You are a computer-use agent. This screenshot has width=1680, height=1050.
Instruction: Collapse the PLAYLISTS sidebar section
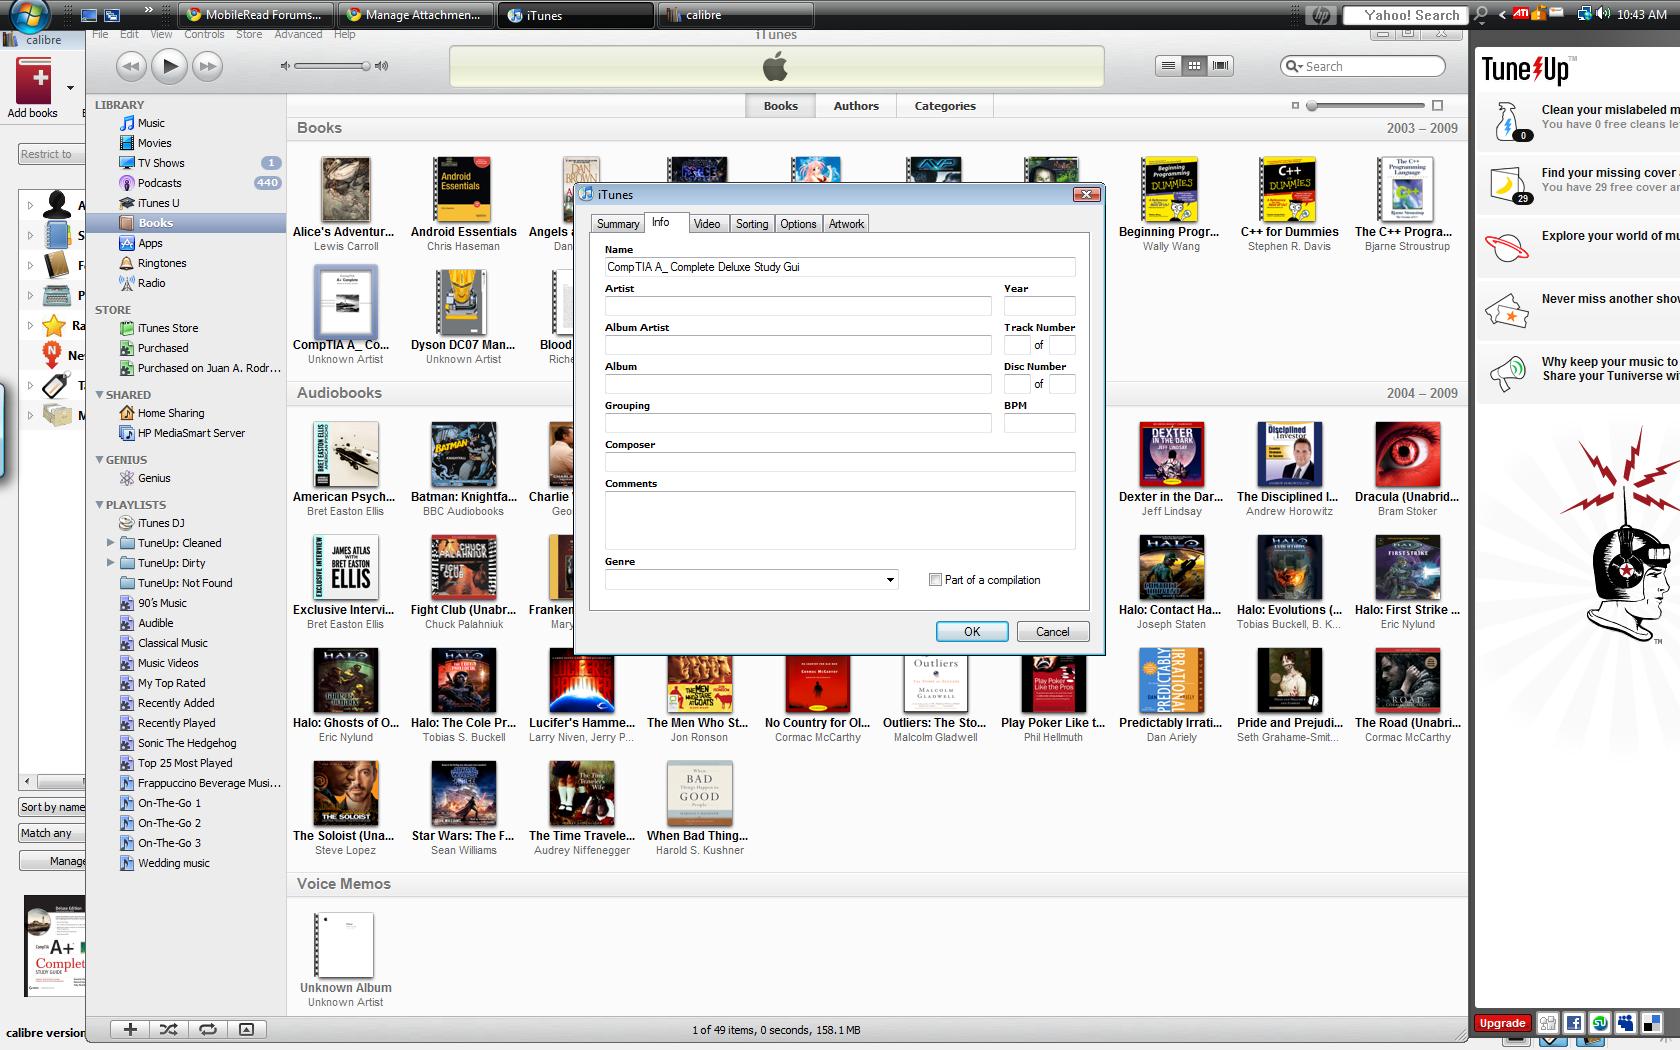(x=99, y=504)
